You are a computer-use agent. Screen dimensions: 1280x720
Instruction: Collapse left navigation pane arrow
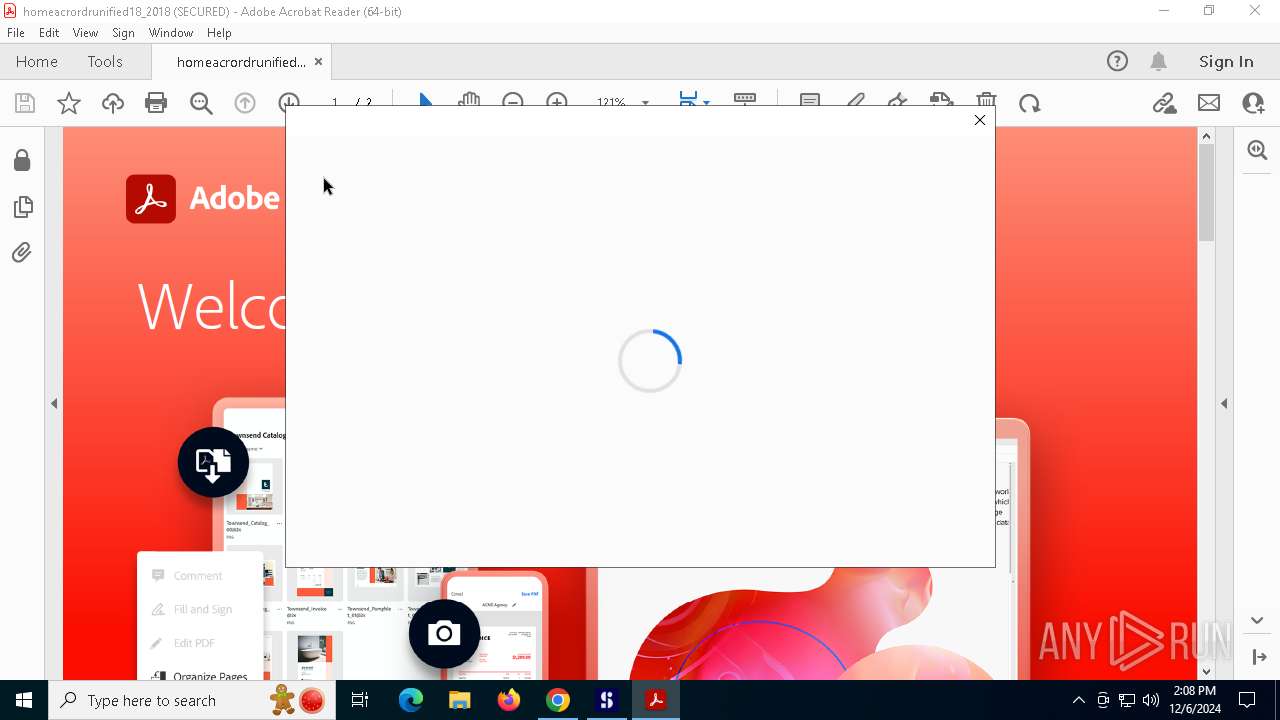(x=54, y=403)
